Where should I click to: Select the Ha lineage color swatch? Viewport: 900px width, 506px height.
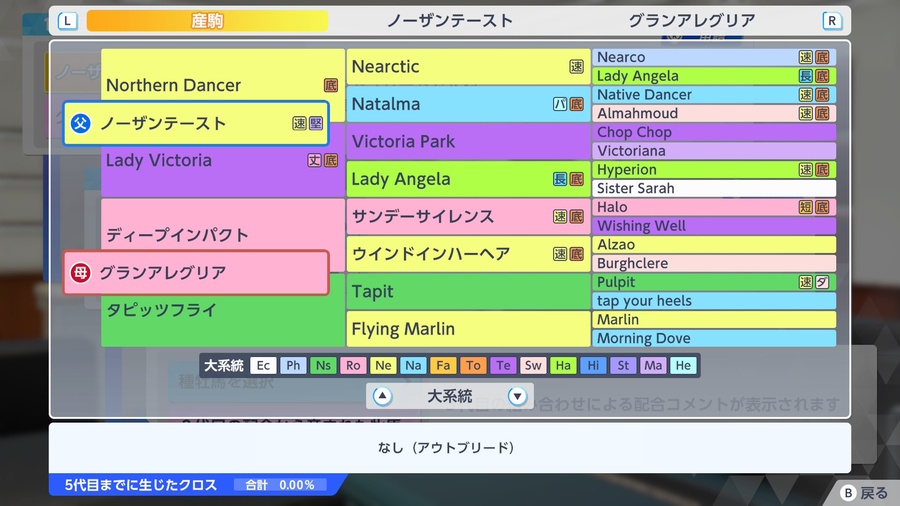(x=563, y=365)
